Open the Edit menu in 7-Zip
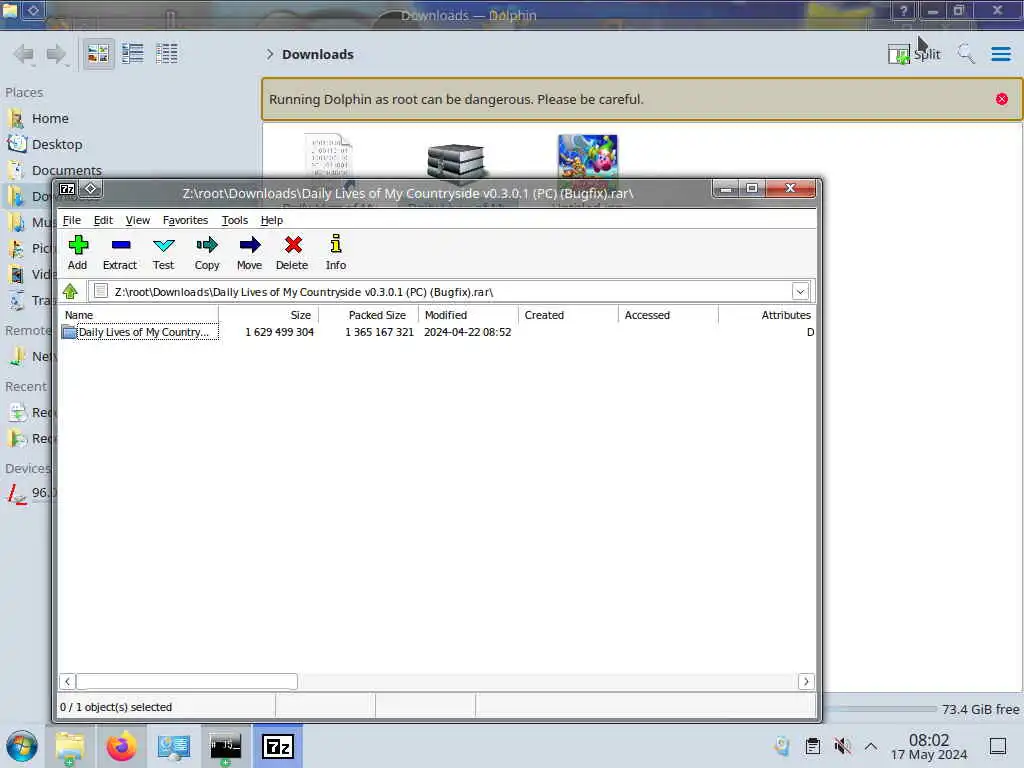Screen dimensions: 1024x768 point(103,220)
